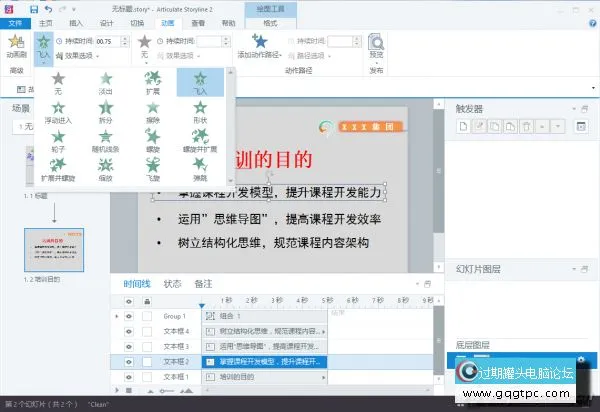Screen dimensions: 600x412
Task: Open the variables manager icon in triggers panel
Action: pyautogui.click(x=581, y=126)
